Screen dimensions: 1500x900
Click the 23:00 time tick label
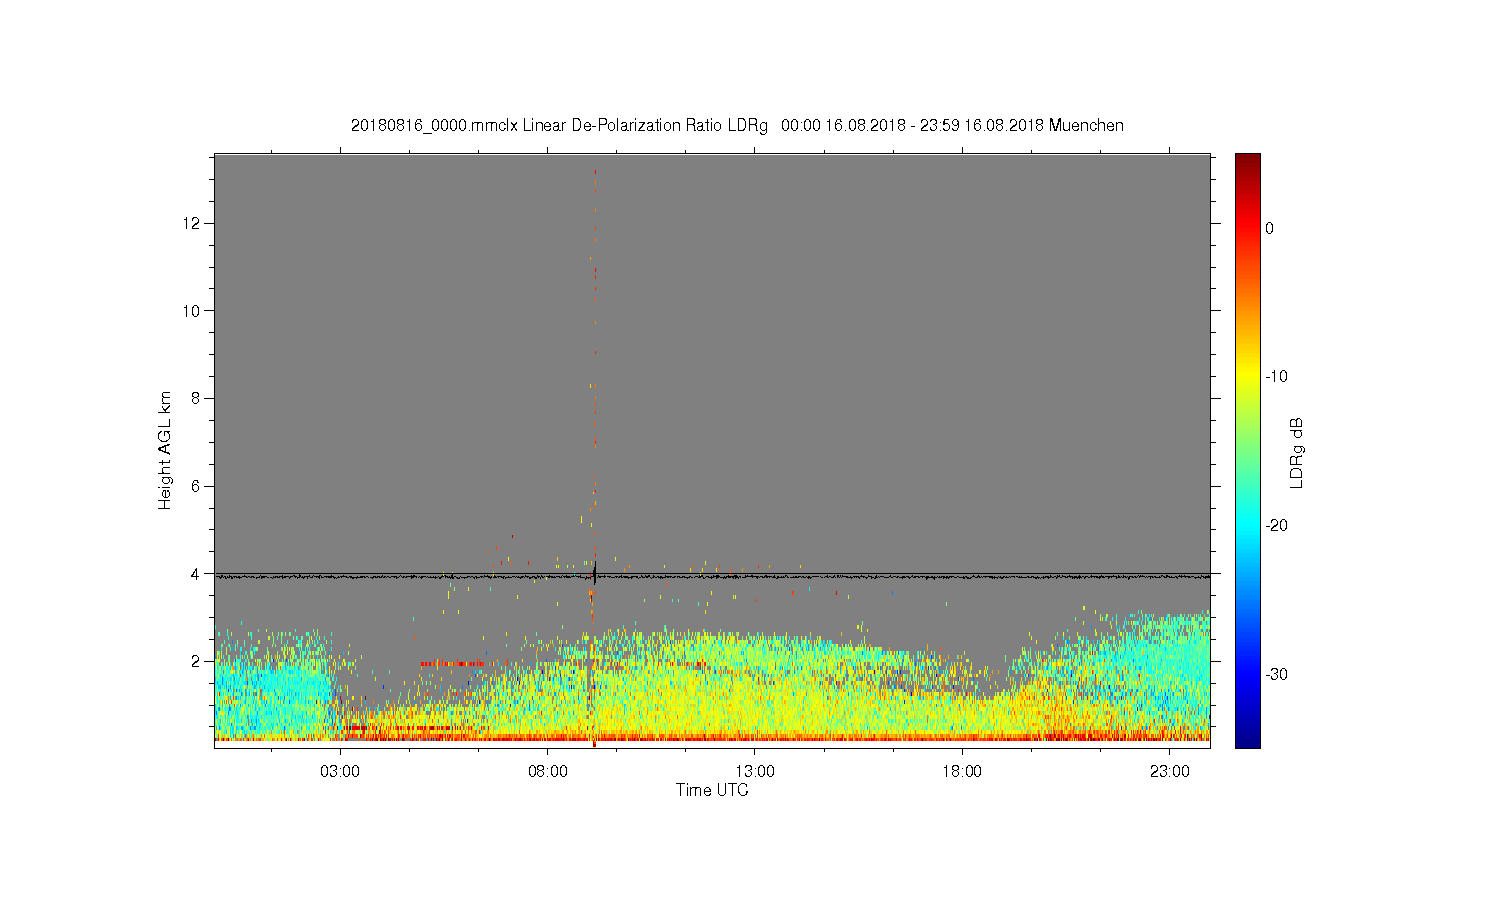coord(1170,772)
